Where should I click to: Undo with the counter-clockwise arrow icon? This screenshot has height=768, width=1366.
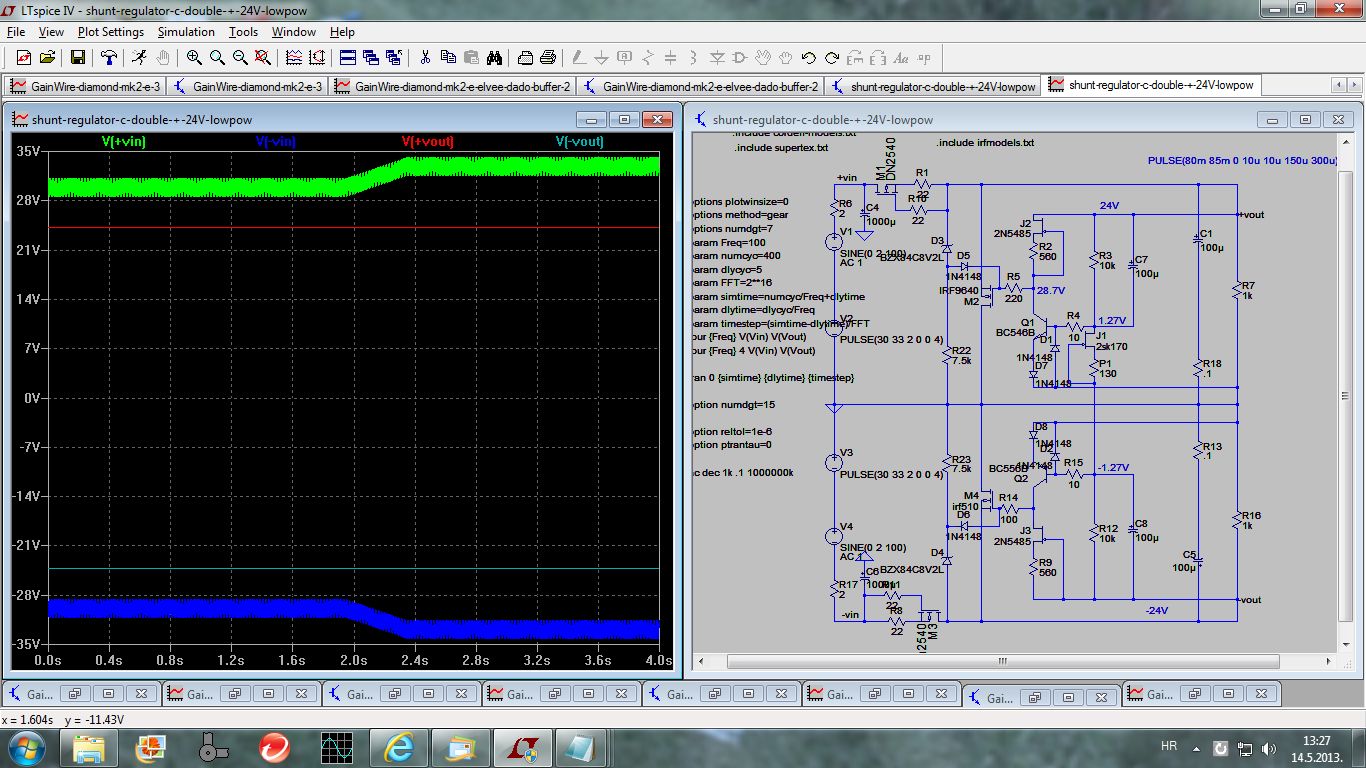[x=809, y=58]
